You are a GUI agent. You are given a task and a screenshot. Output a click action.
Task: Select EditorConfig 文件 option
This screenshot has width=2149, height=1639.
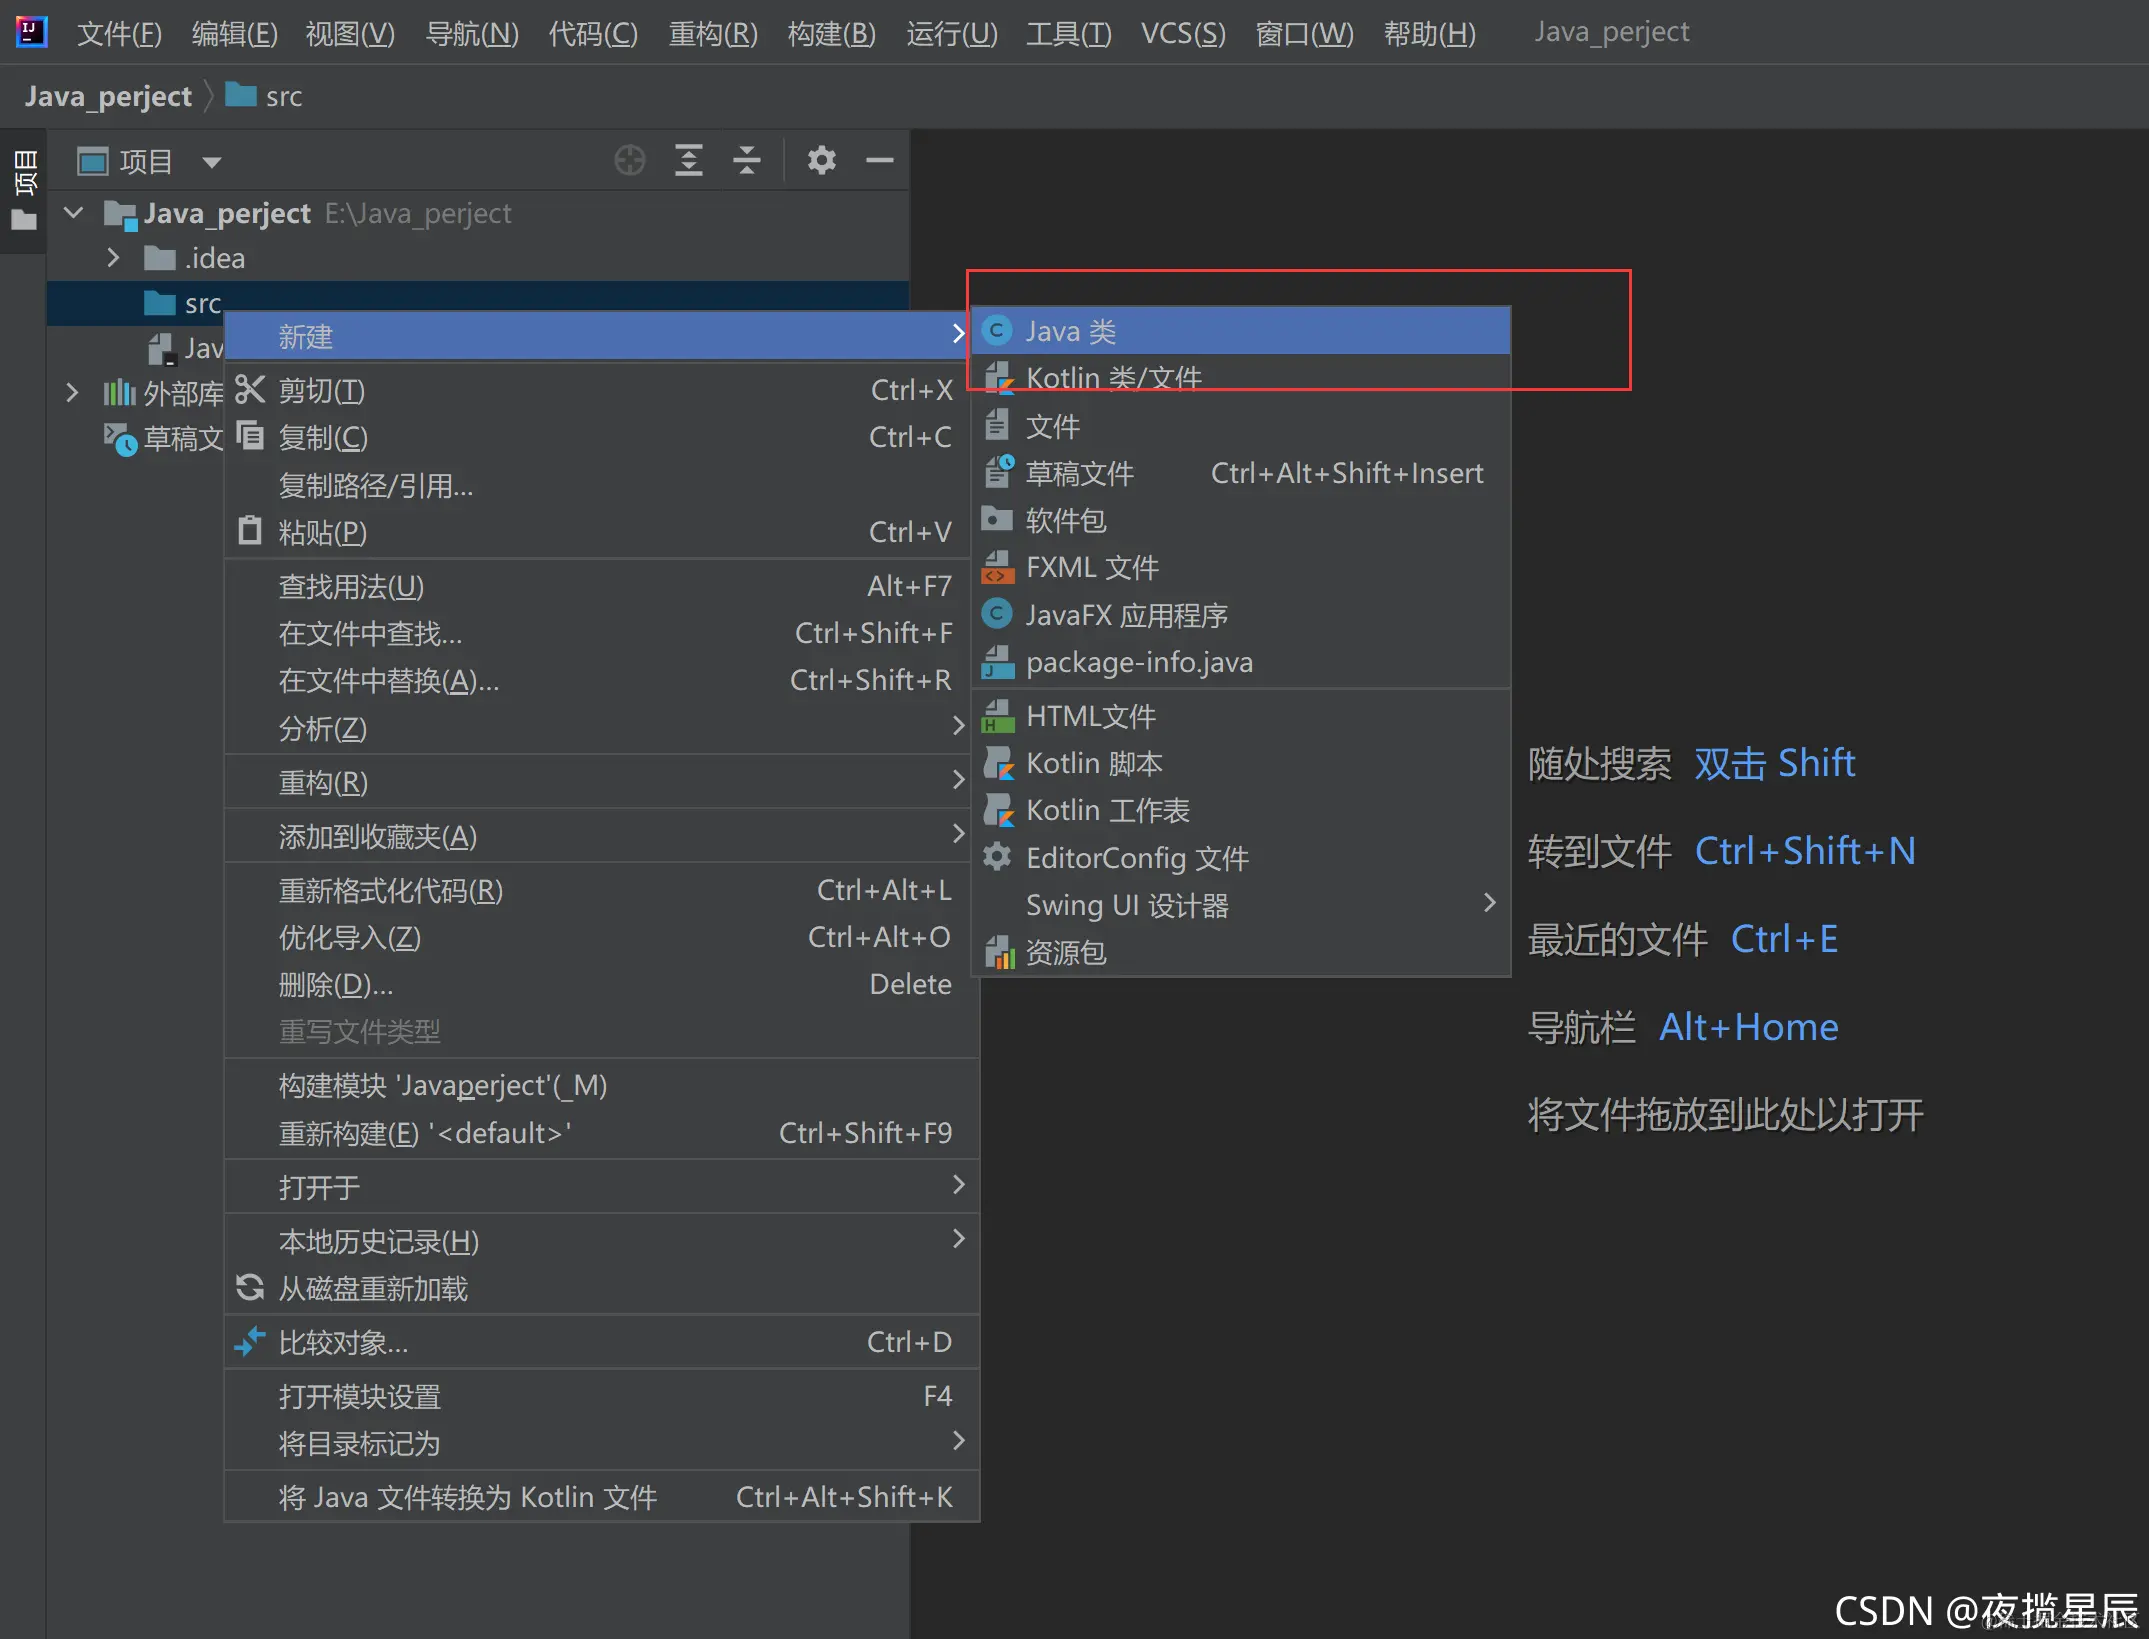point(1136,857)
